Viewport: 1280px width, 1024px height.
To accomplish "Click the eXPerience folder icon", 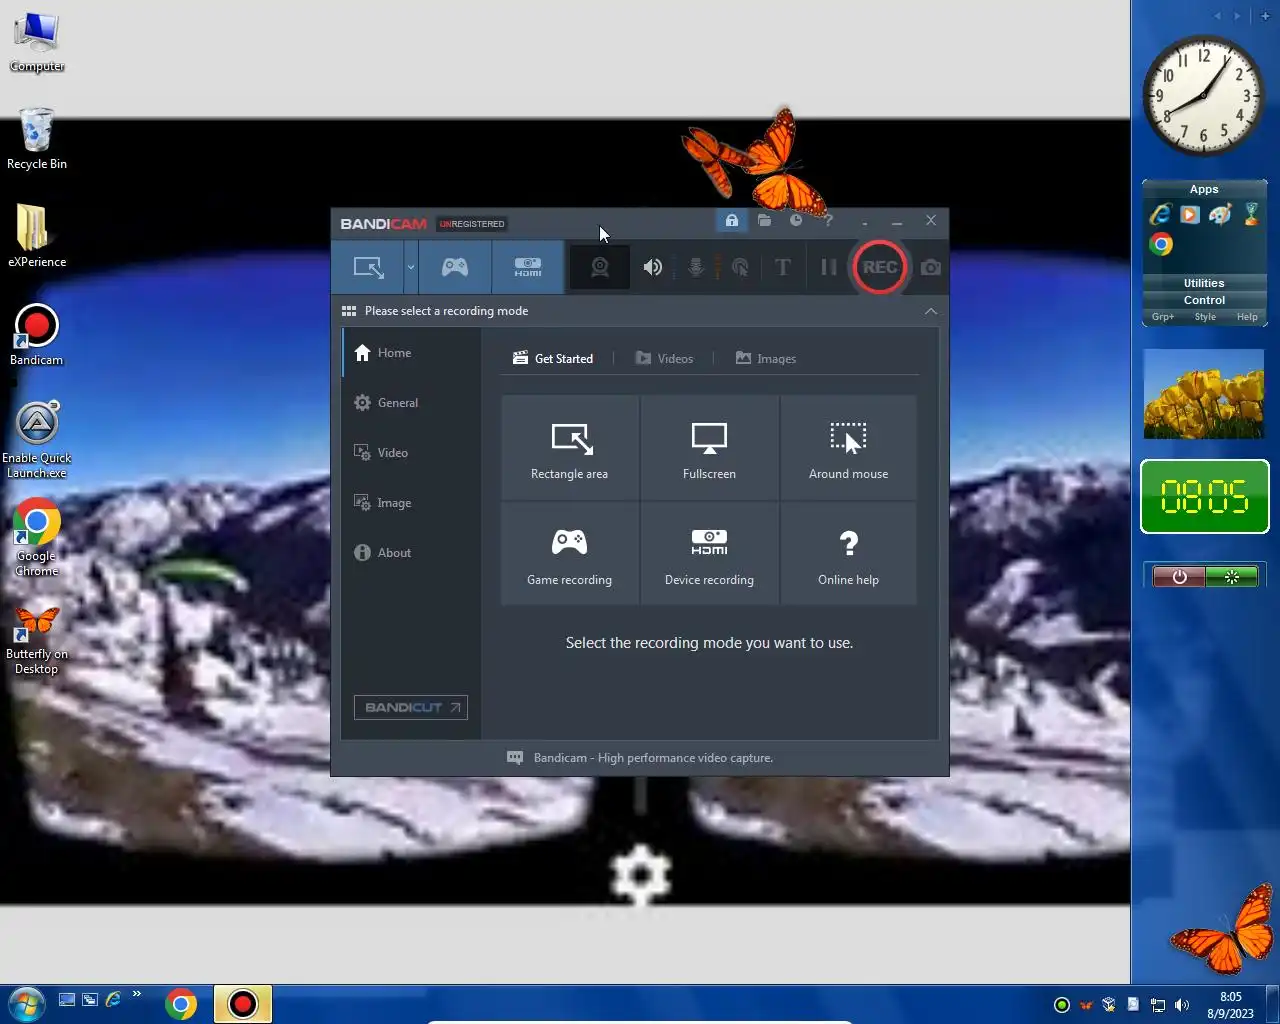I will pos(37,236).
